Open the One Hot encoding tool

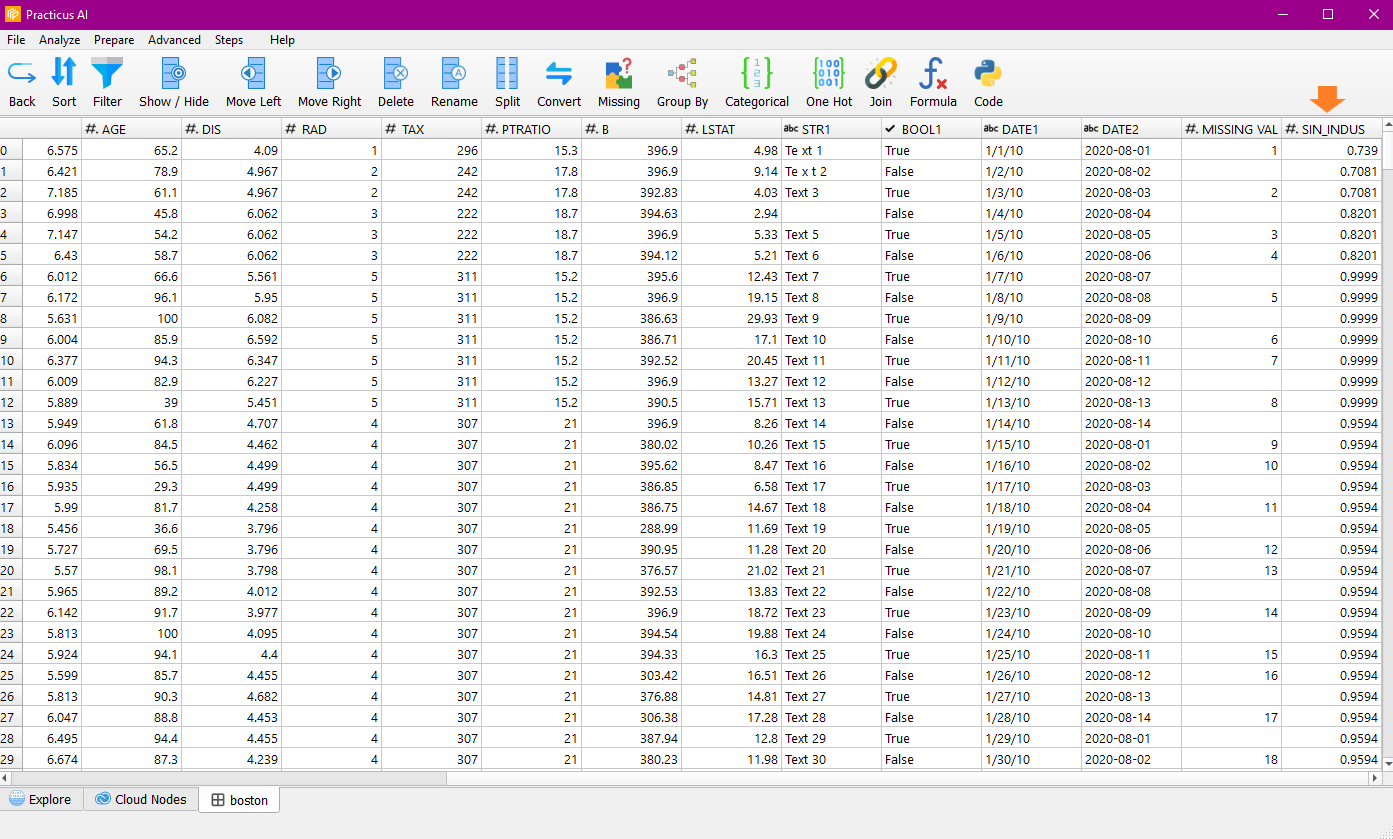(x=829, y=74)
